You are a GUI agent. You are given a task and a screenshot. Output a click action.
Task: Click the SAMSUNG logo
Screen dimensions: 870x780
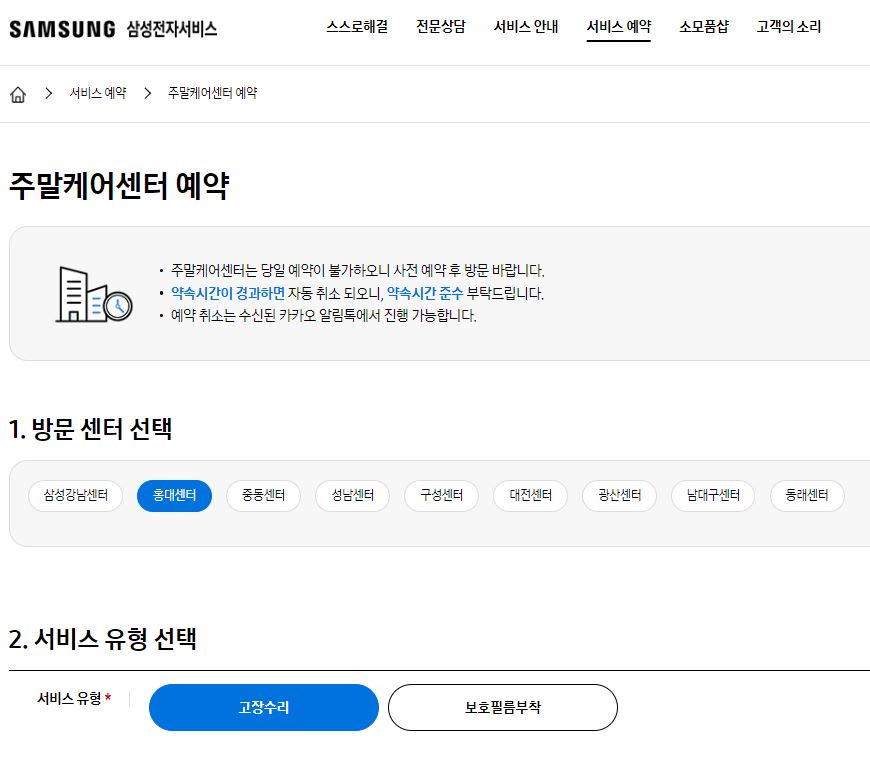point(62,27)
